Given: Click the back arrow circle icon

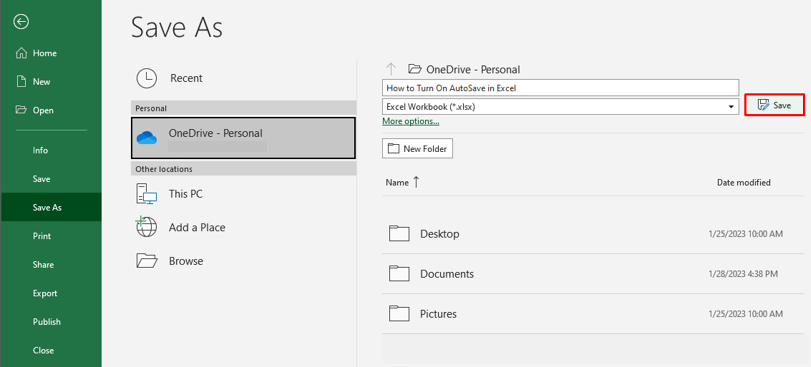Looking at the screenshot, I should point(21,21).
